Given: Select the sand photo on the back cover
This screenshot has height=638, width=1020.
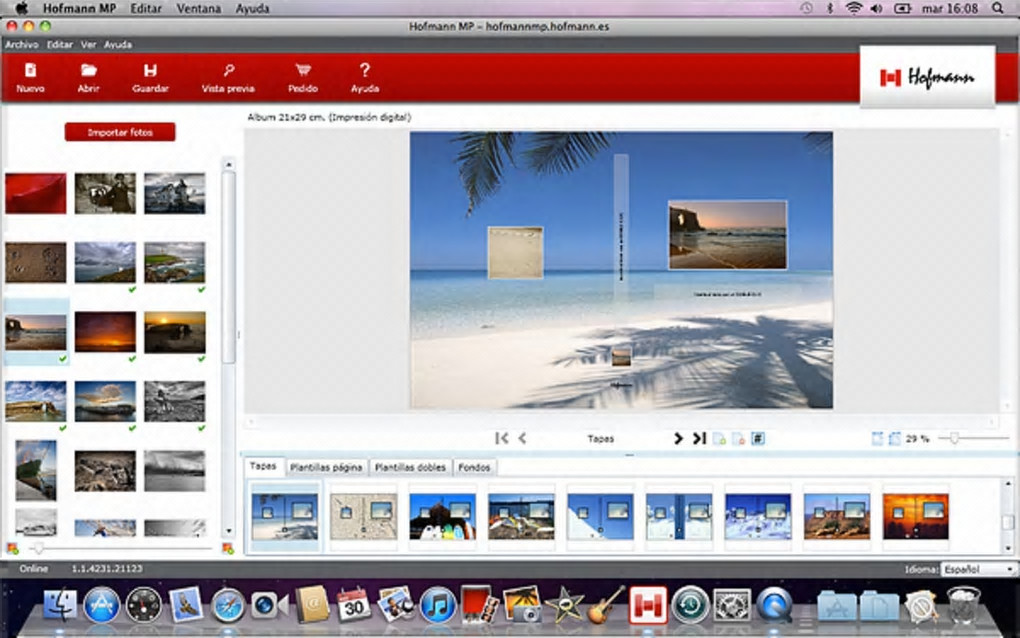Looking at the screenshot, I should [515, 252].
